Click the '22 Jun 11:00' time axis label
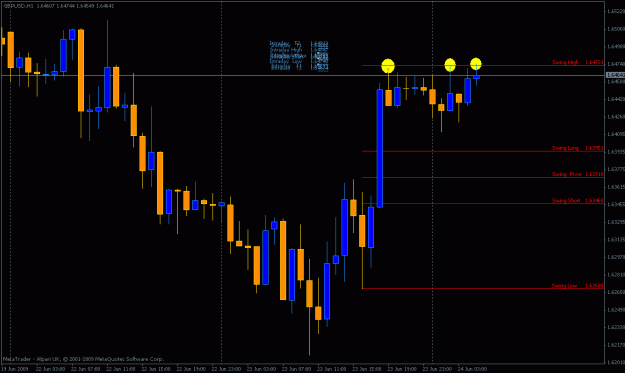 (x=120, y=369)
